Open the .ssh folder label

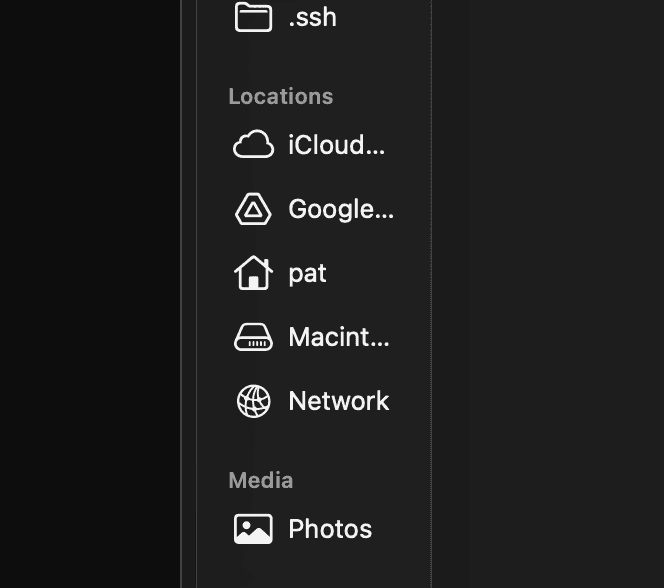(x=312, y=17)
